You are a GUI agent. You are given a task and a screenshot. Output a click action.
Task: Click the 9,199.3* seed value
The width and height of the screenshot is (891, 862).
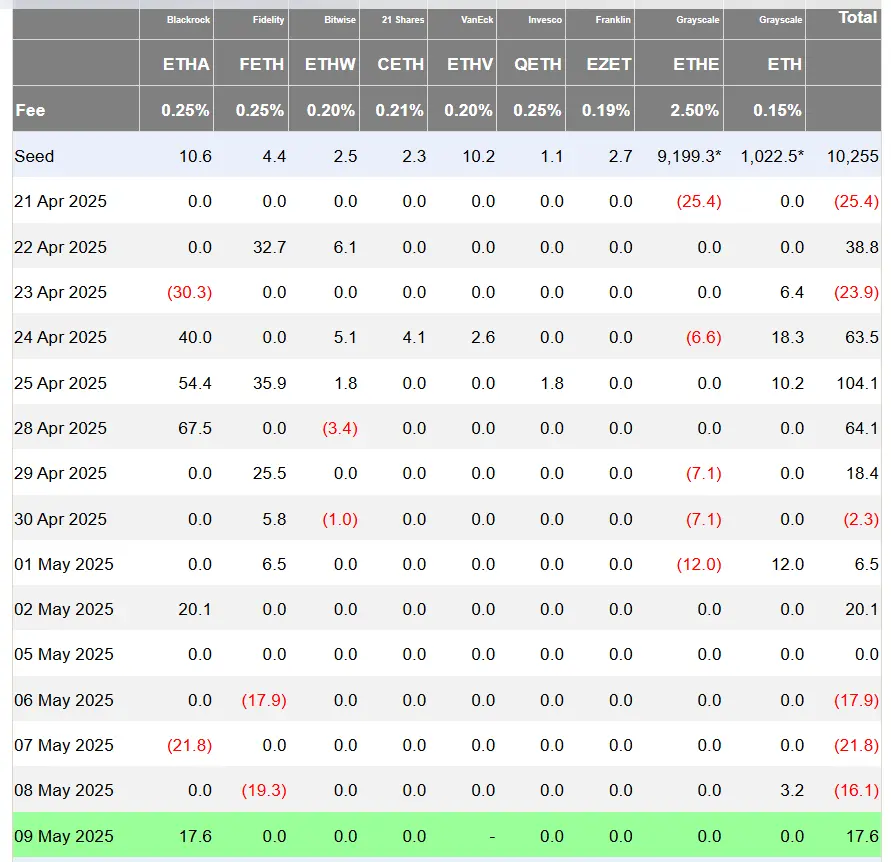pyautogui.click(x=689, y=156)
